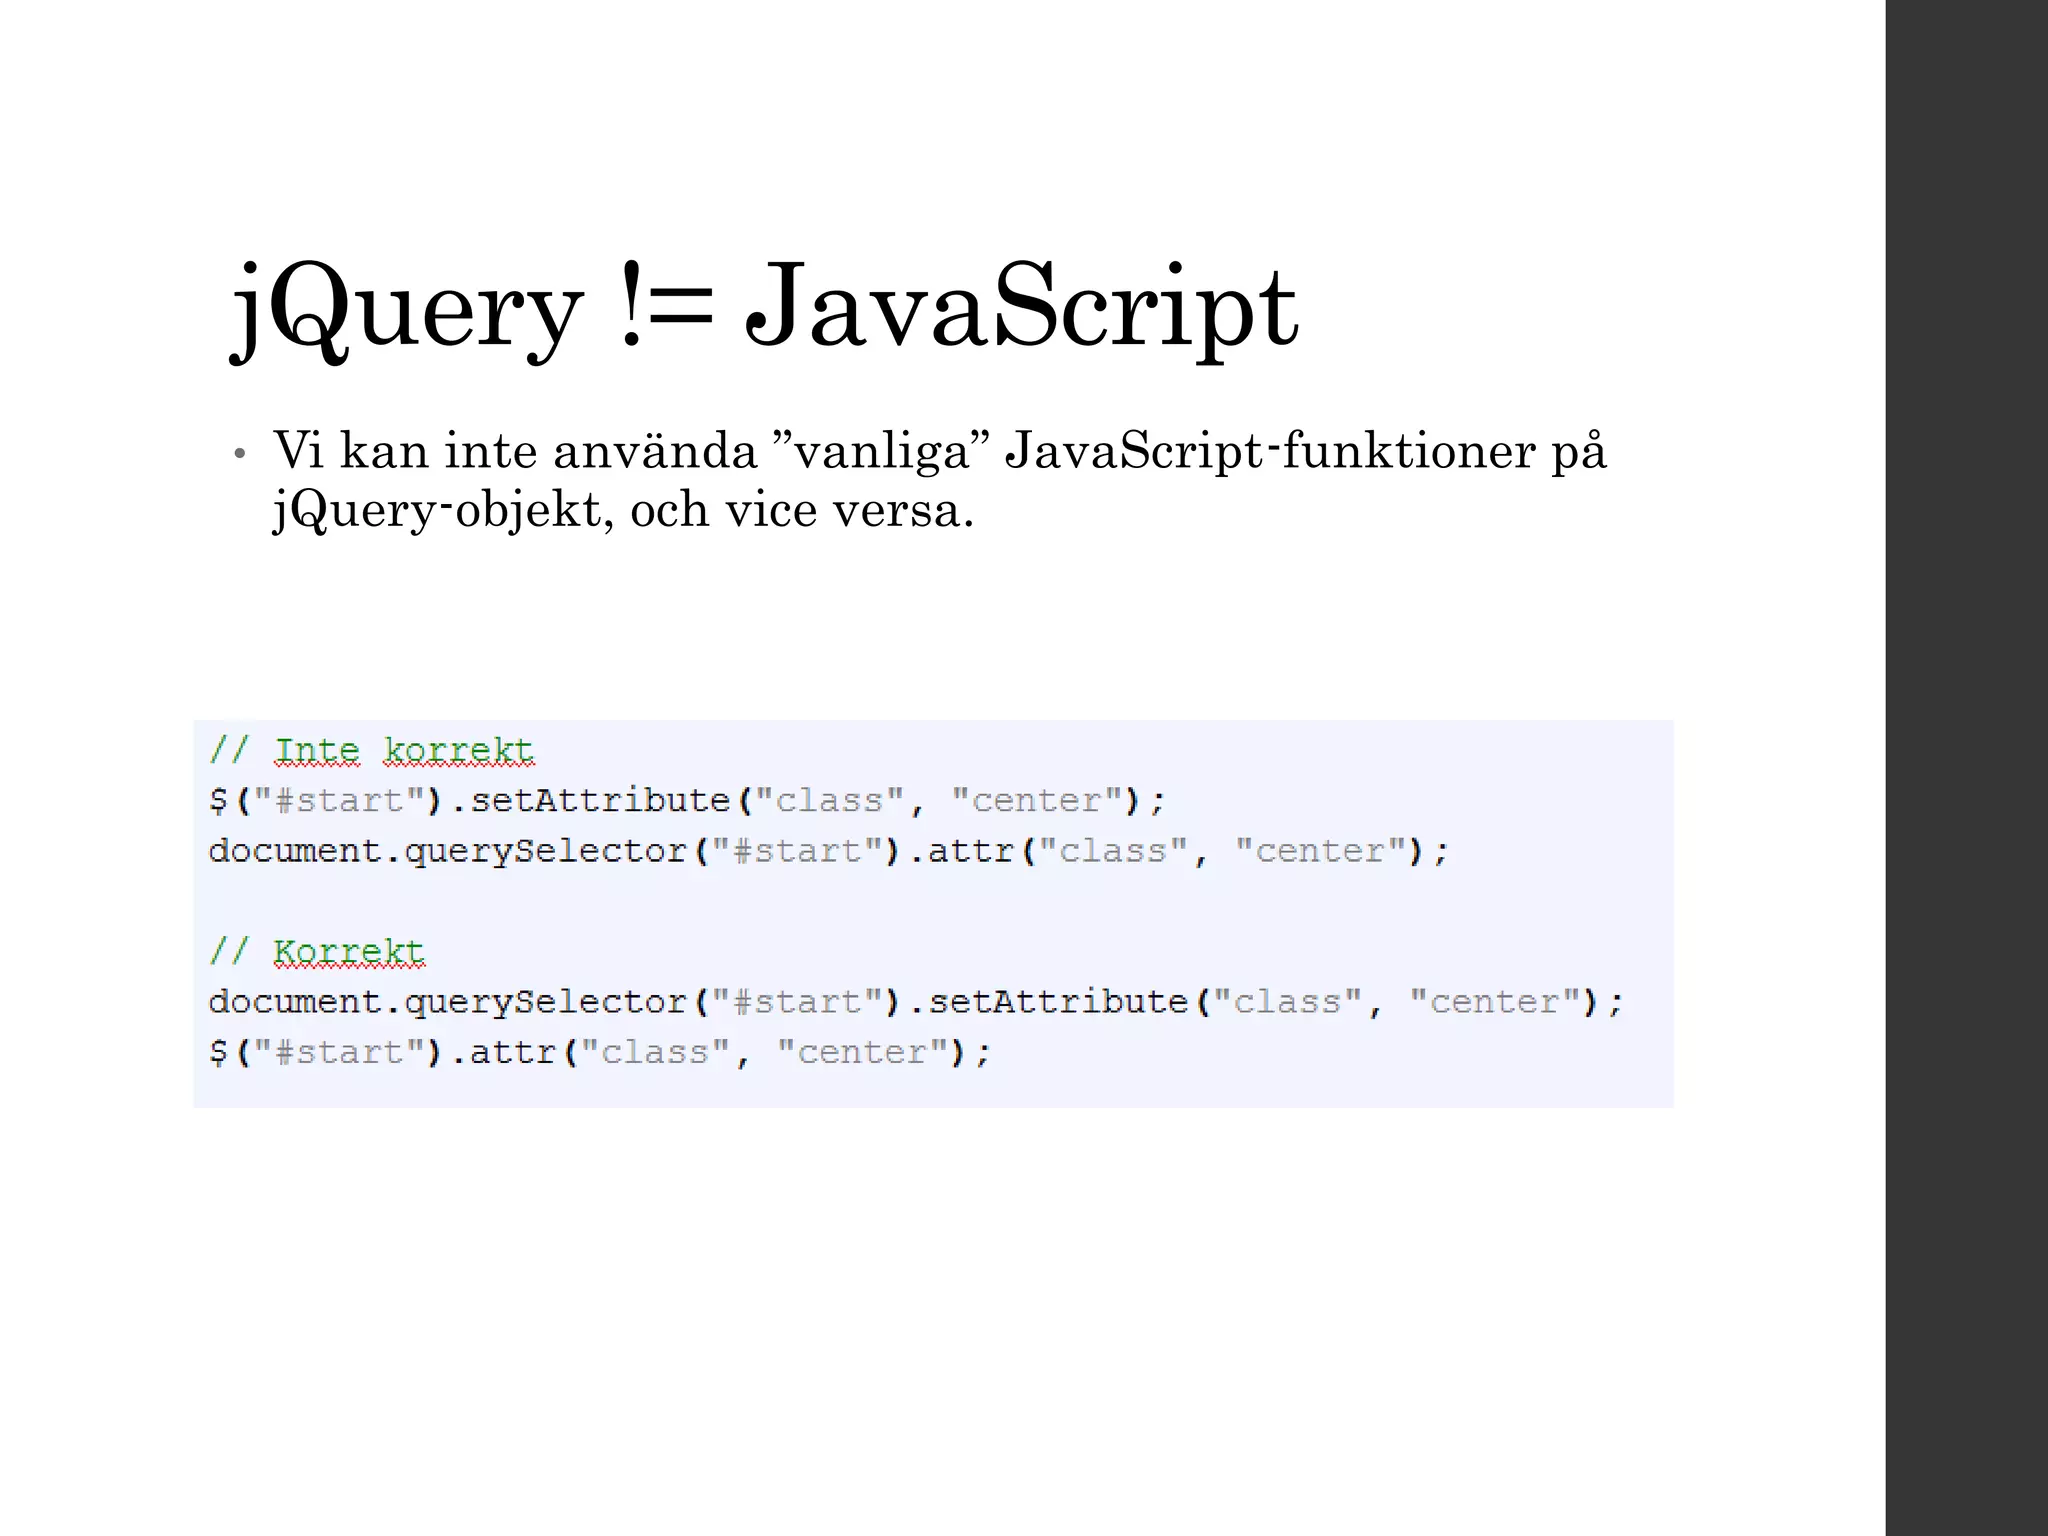Click the bullet line beginning "Vi kan inte använda"
Viewport: 2048px width, 1536px height.
pyautogui.click(x=939, y=450)
